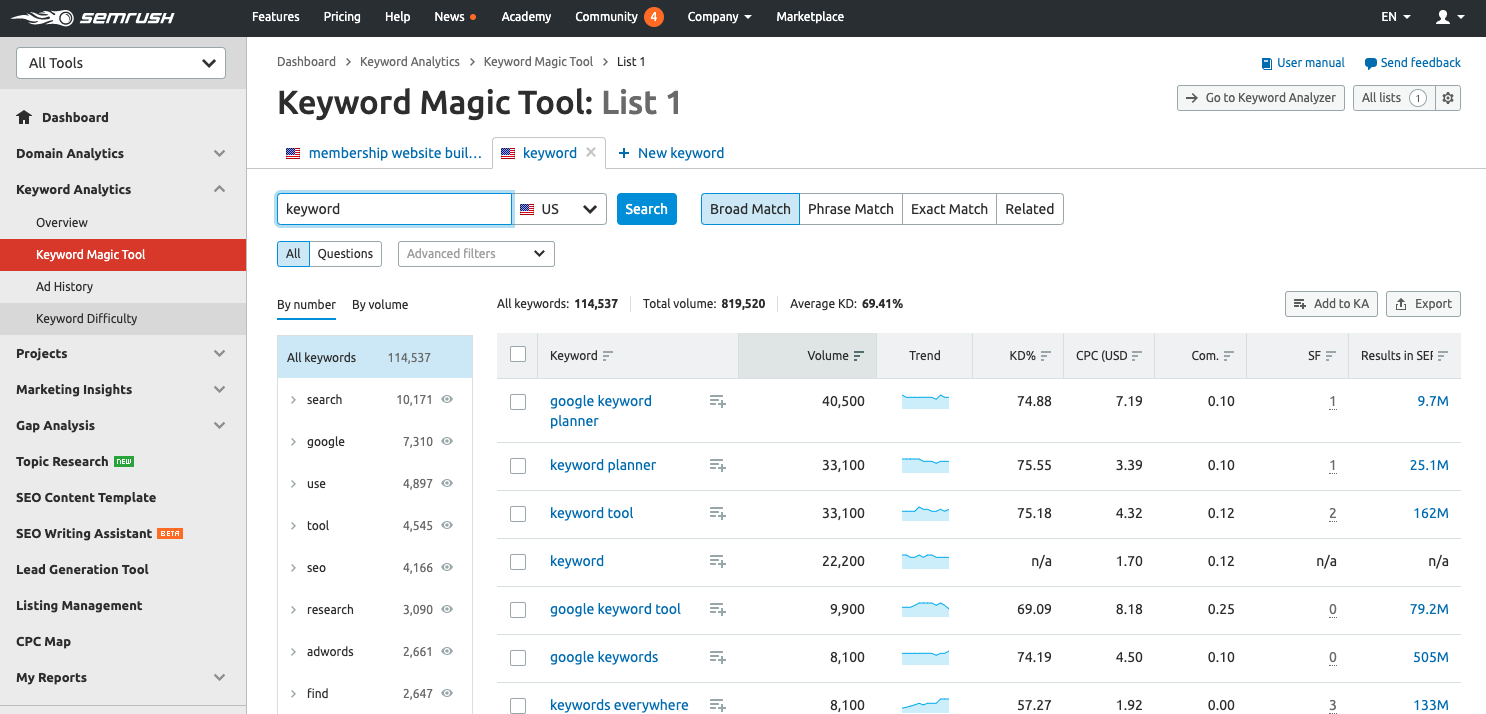
Task: Open the All Tools dropdown
Action: click(x=120, y=62)
